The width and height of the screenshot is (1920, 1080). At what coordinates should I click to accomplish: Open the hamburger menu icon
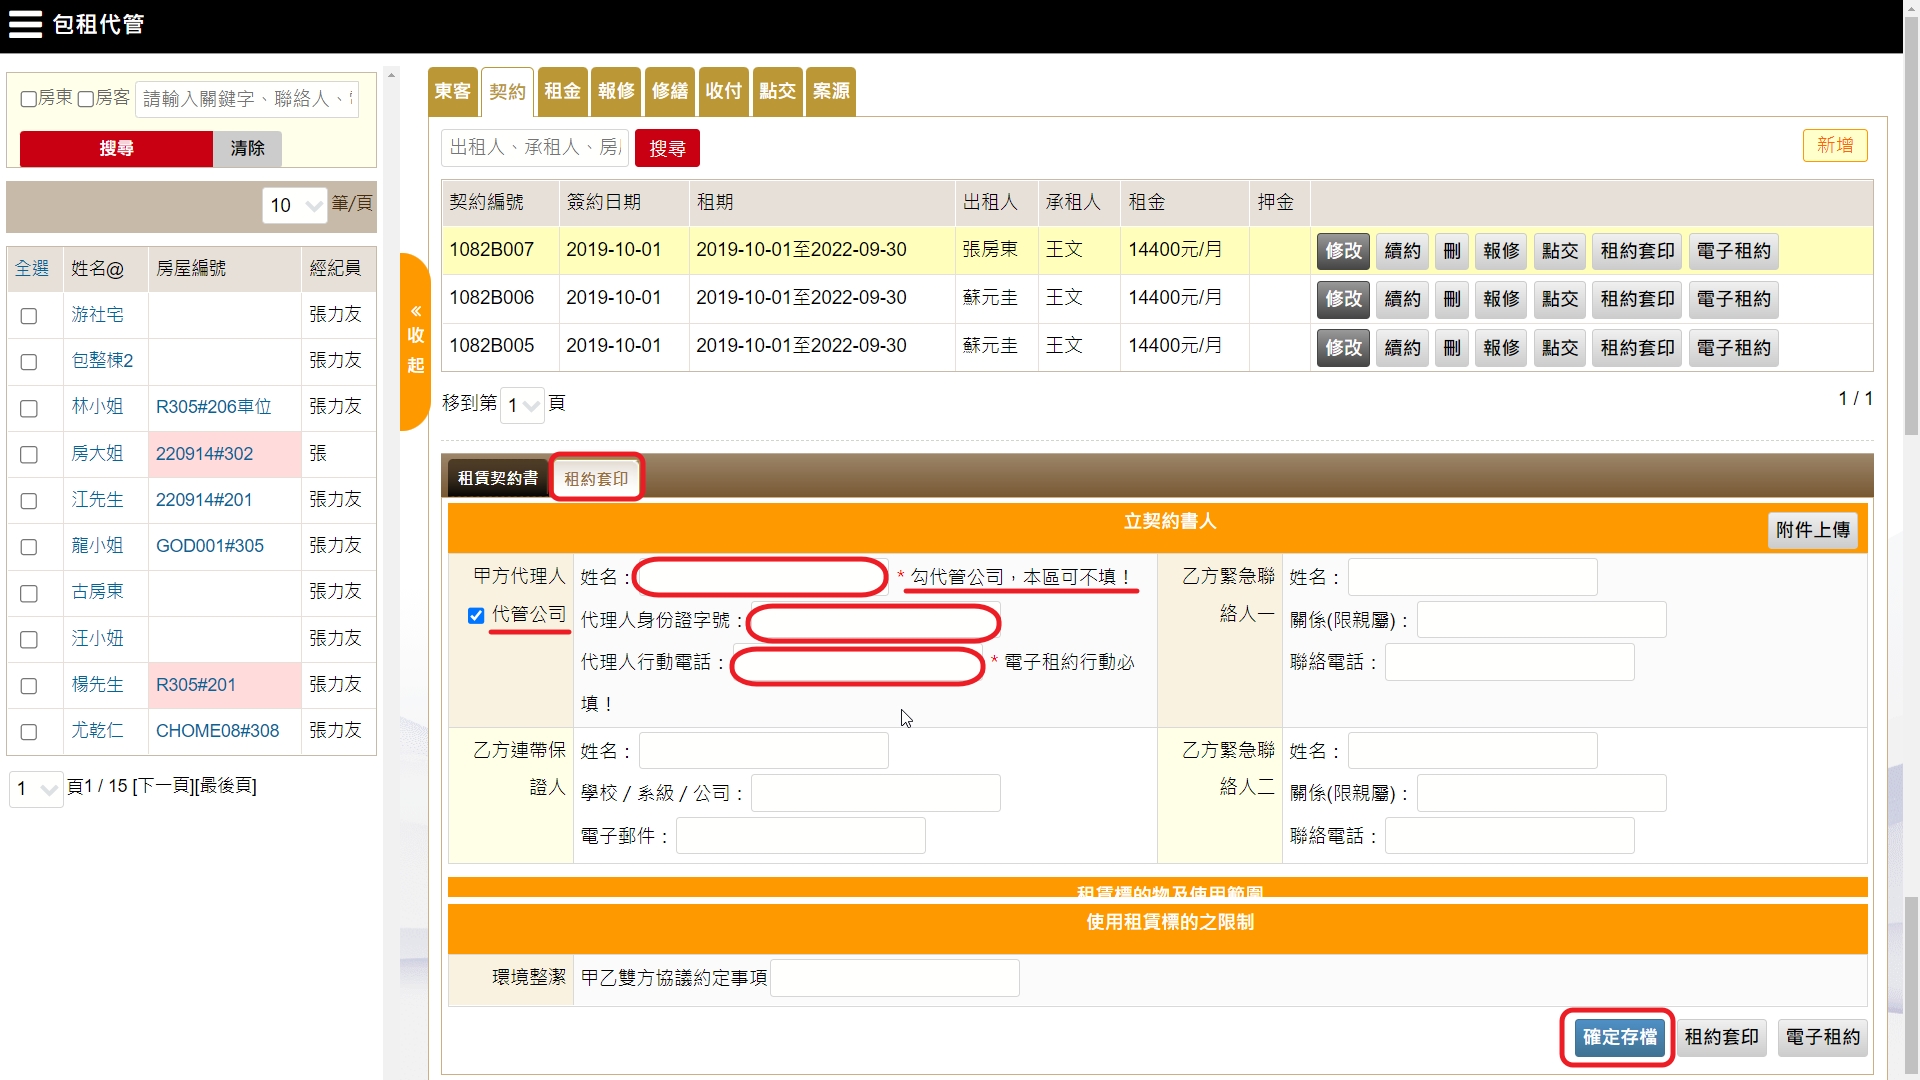(25, 24)
